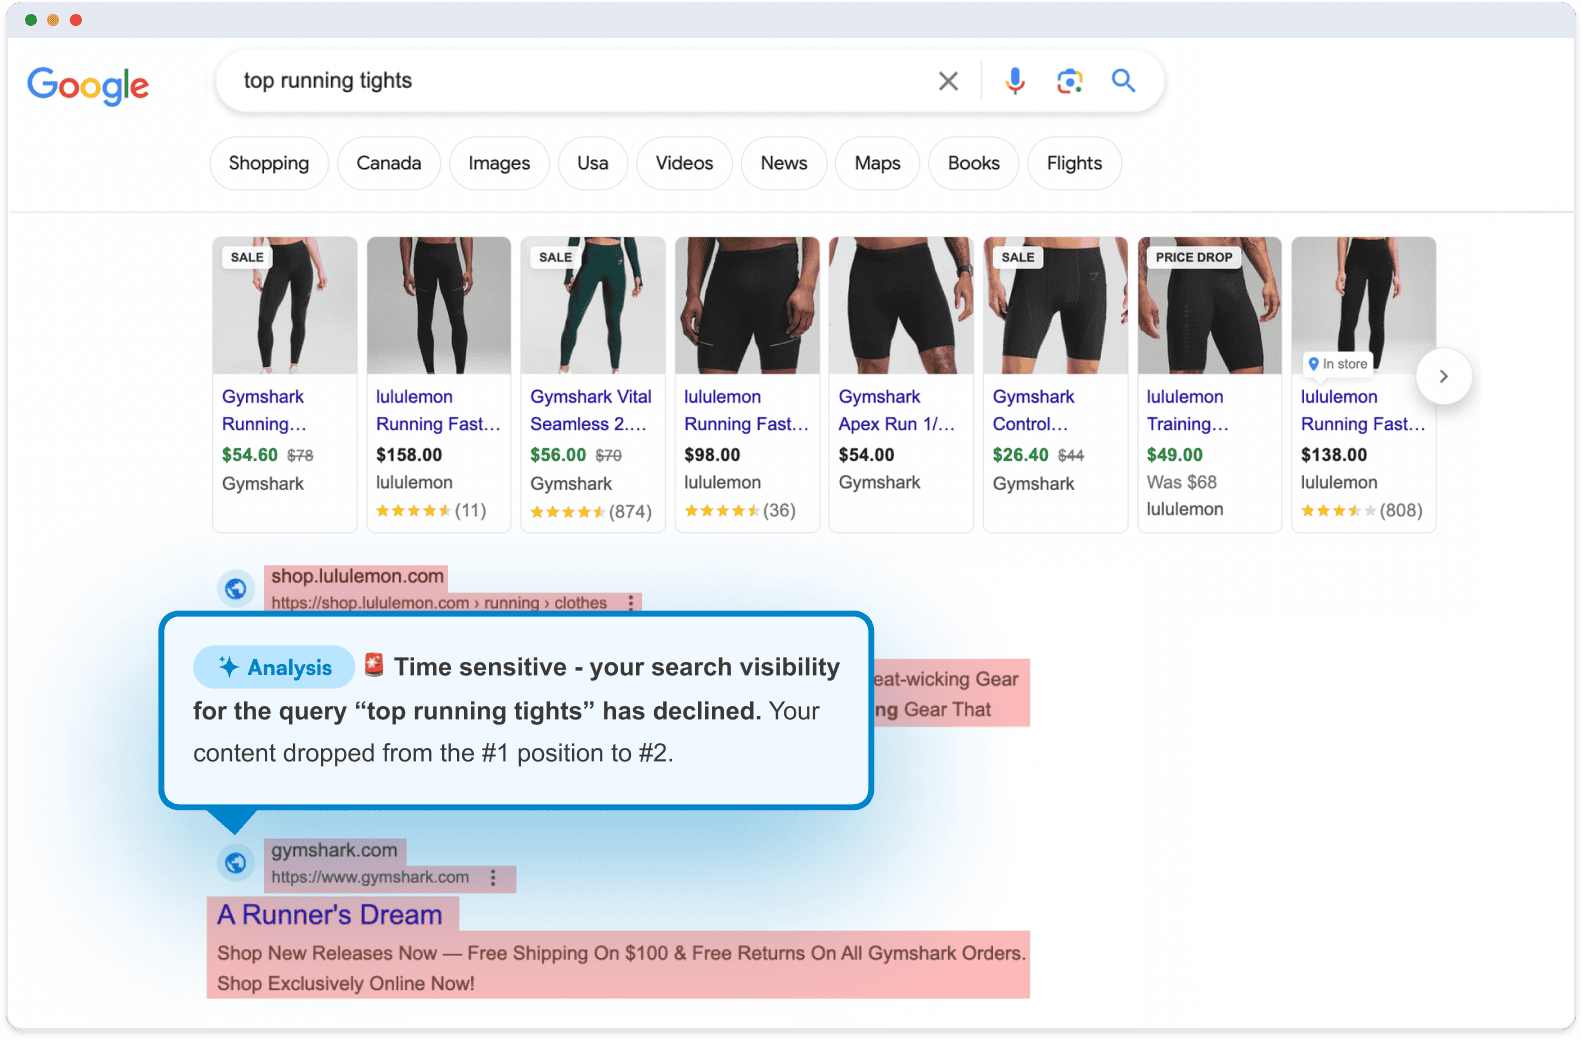Switch to the News tab
The height and width of the screenshot is (1040, 1582).
tap(784, 163)
